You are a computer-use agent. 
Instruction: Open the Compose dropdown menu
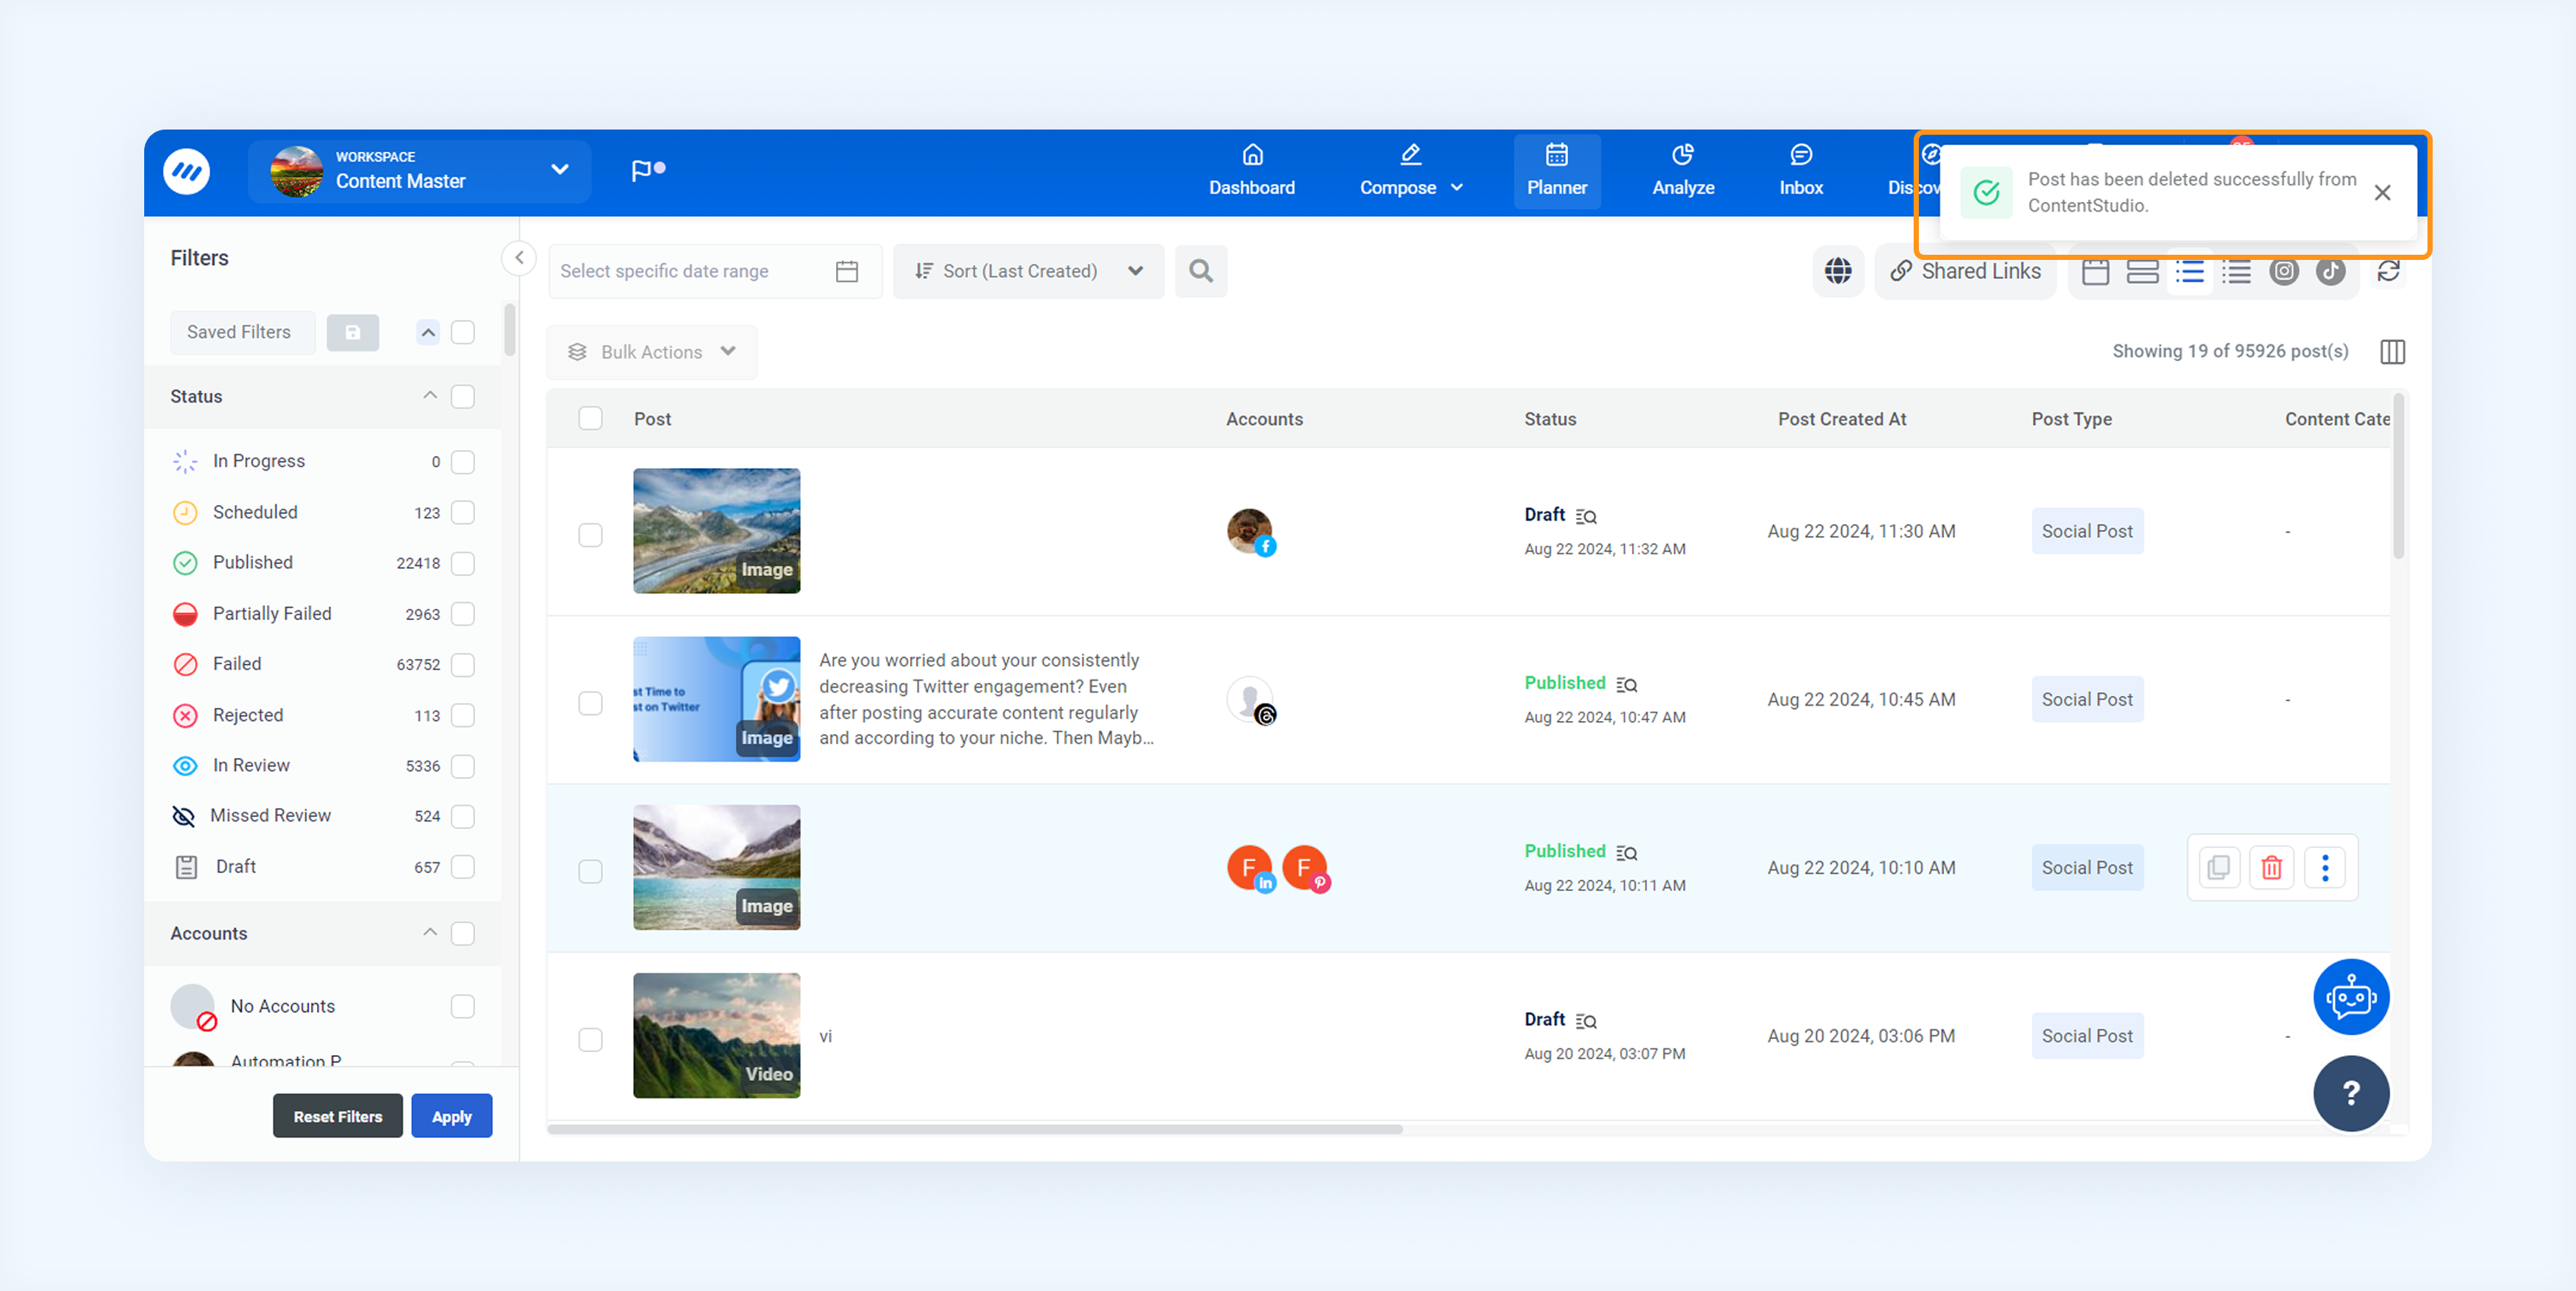click(x=1411, y=171)
